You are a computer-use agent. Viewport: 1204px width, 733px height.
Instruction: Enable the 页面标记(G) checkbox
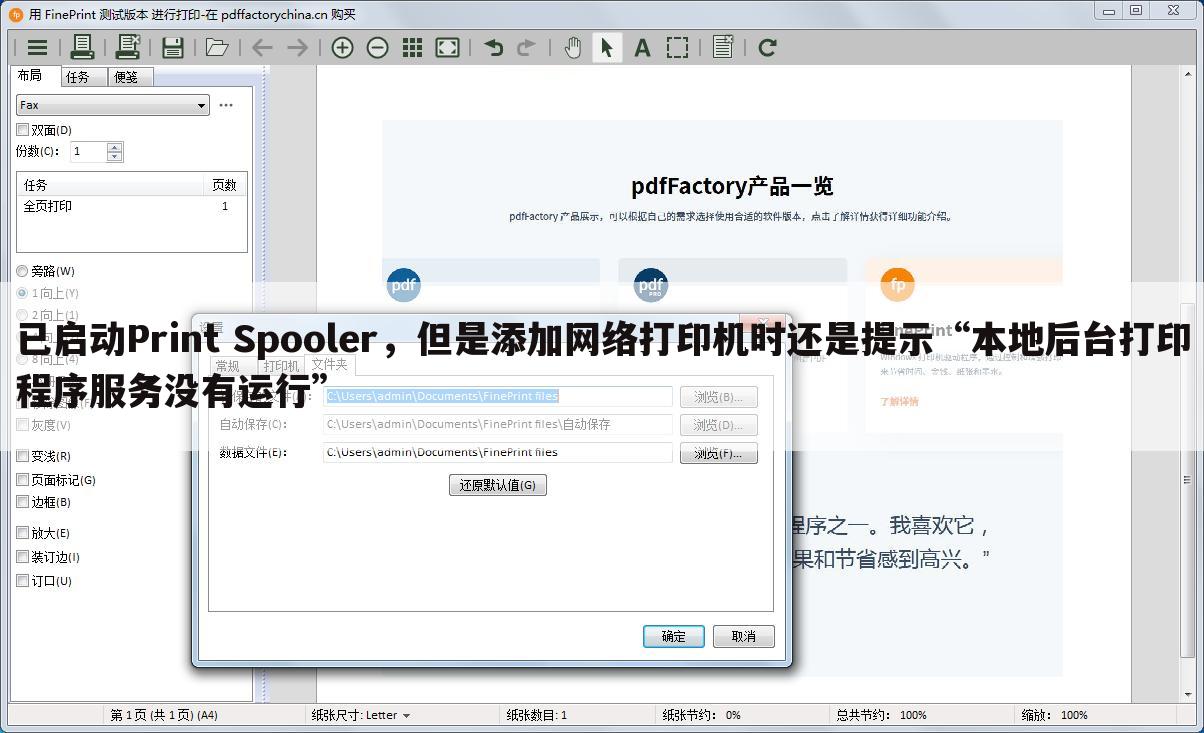coord(23,480)
